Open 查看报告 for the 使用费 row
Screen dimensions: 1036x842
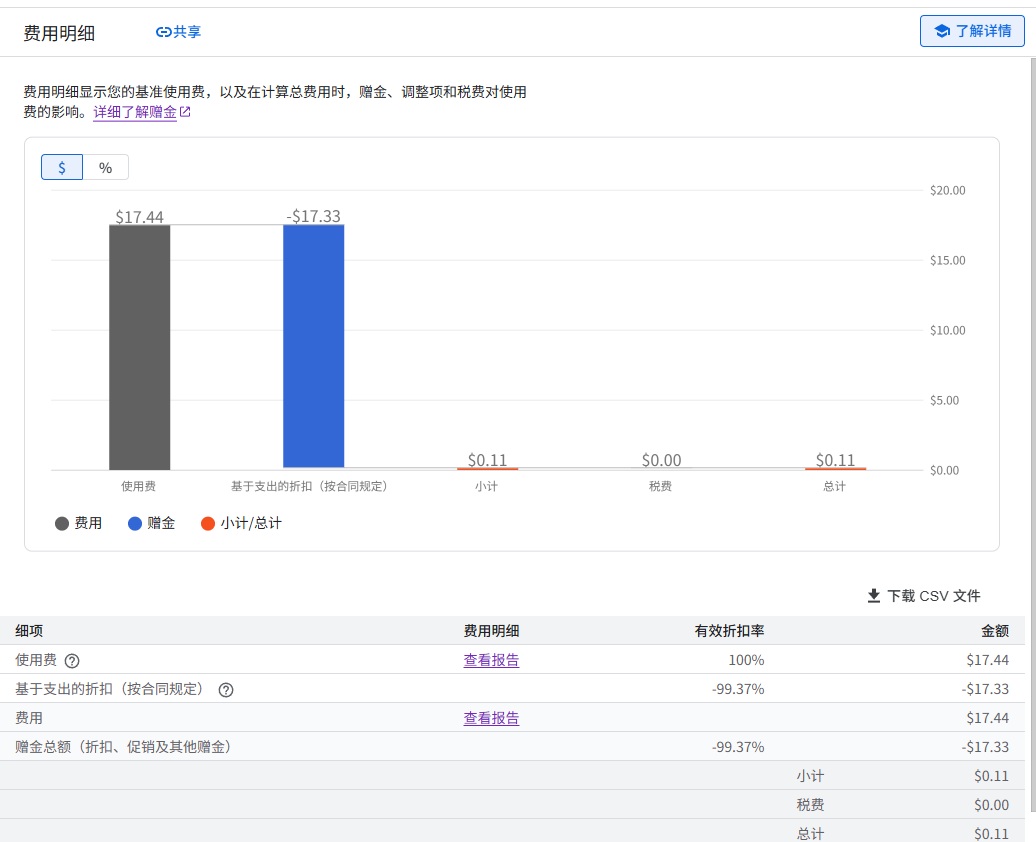(491, 660)
